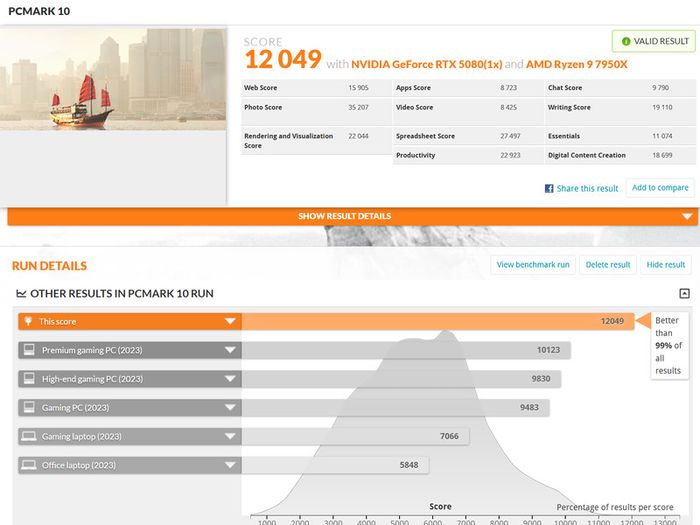Click the trophy icon on This score row
The width and height of the screenshot is (700, 525).
28,321
